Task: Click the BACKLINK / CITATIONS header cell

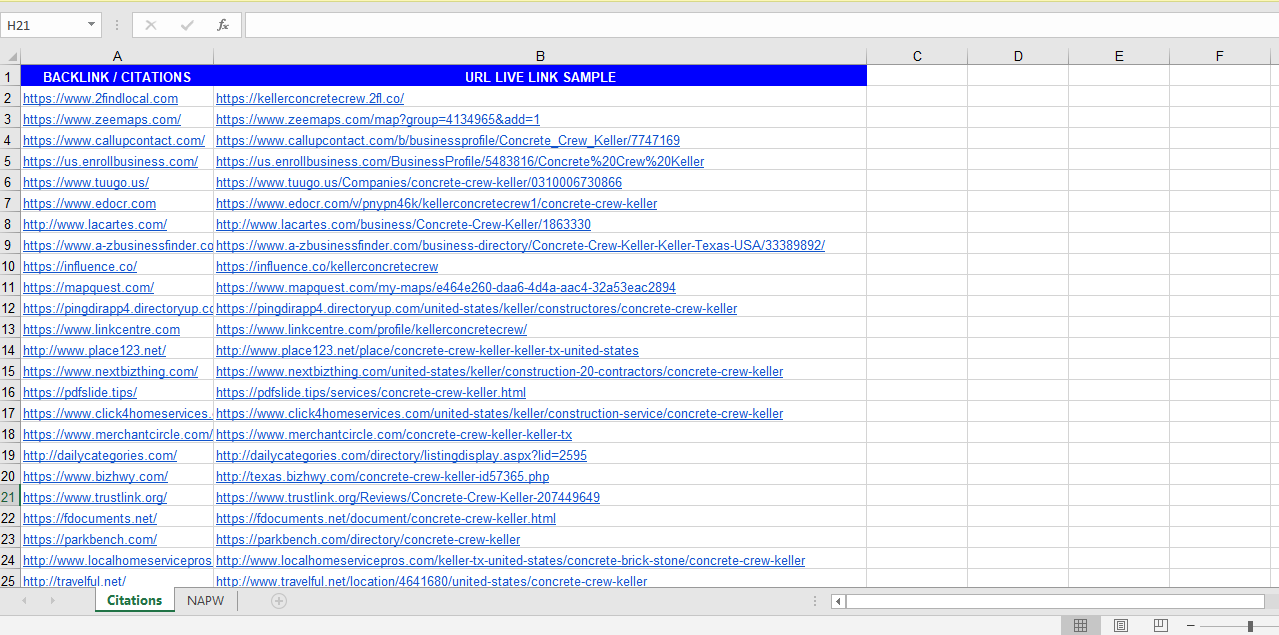Action: [117, 77]
